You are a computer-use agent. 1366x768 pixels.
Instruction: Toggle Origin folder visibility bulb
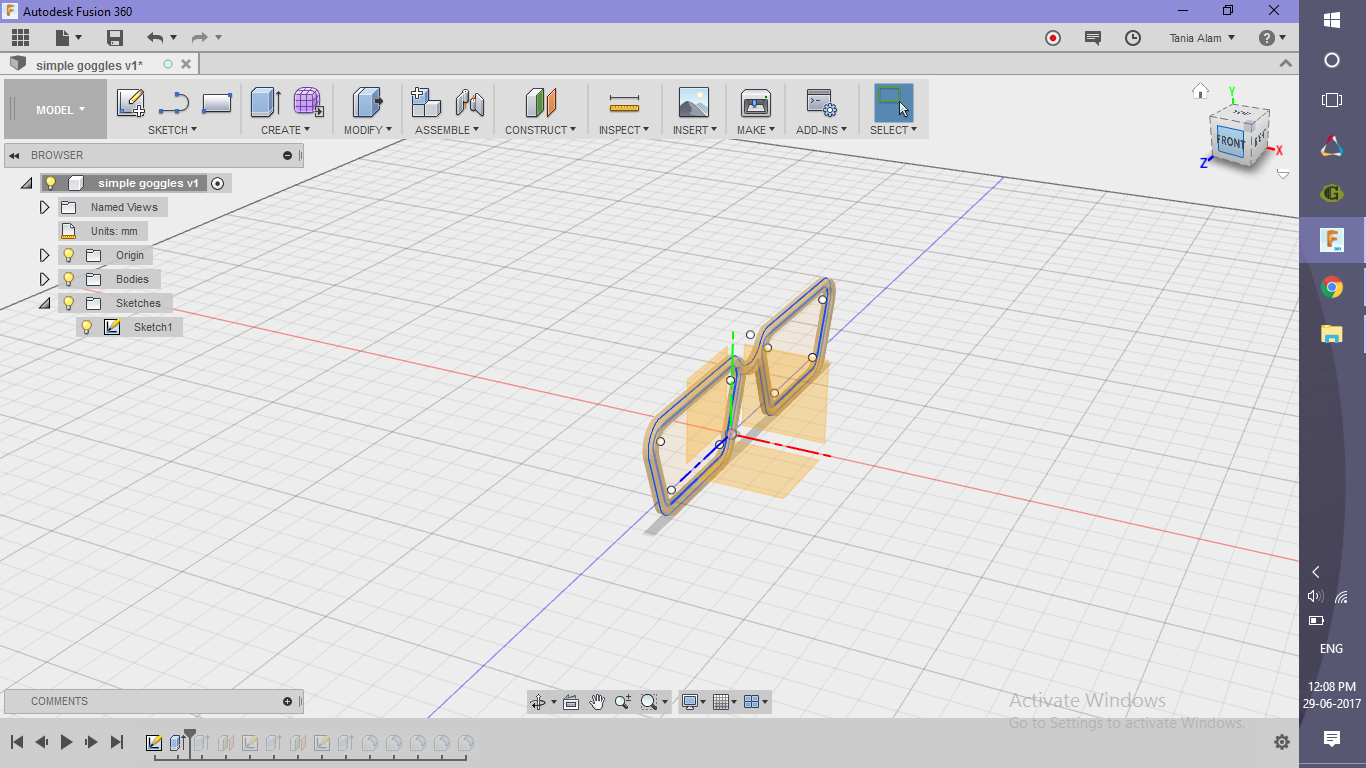[69, 255]
